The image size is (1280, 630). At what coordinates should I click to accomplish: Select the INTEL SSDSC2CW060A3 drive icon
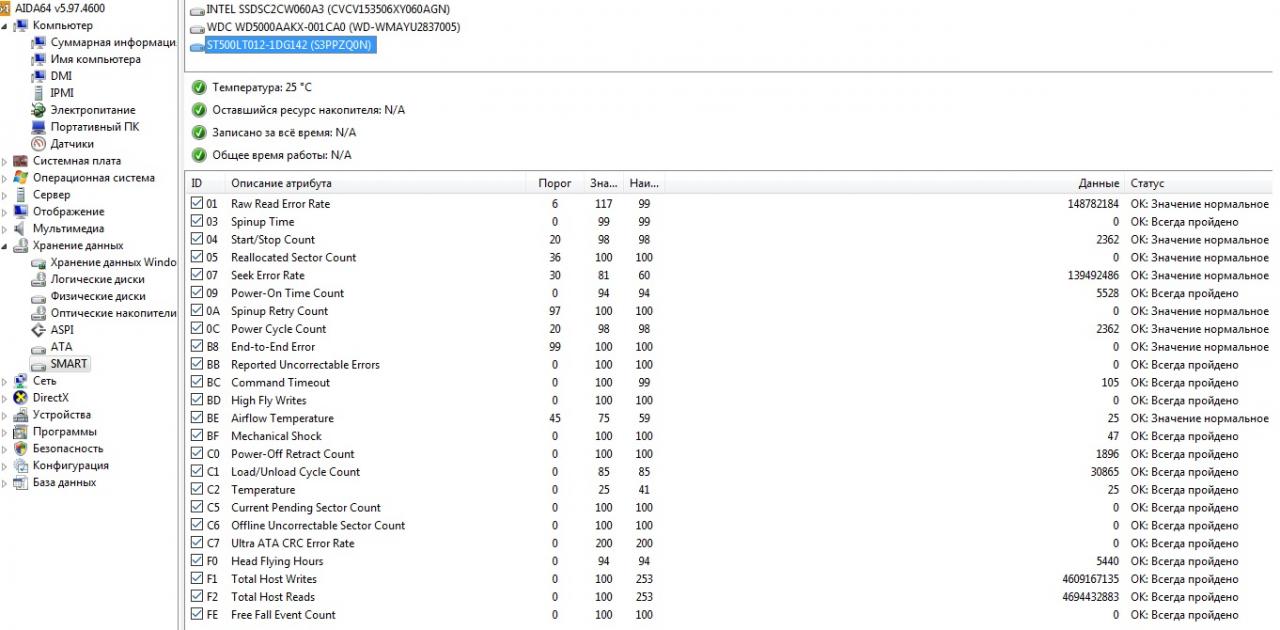point(196,9)
